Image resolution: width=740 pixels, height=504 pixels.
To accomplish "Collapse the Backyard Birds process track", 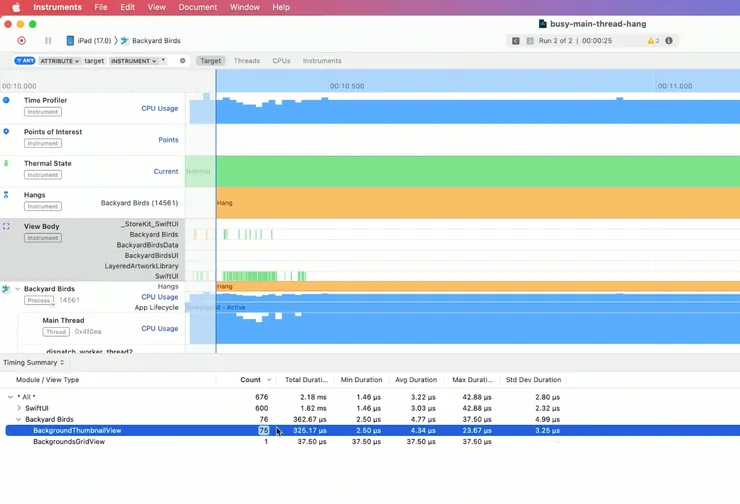I will pyautogui.click(x=17, y=289).
